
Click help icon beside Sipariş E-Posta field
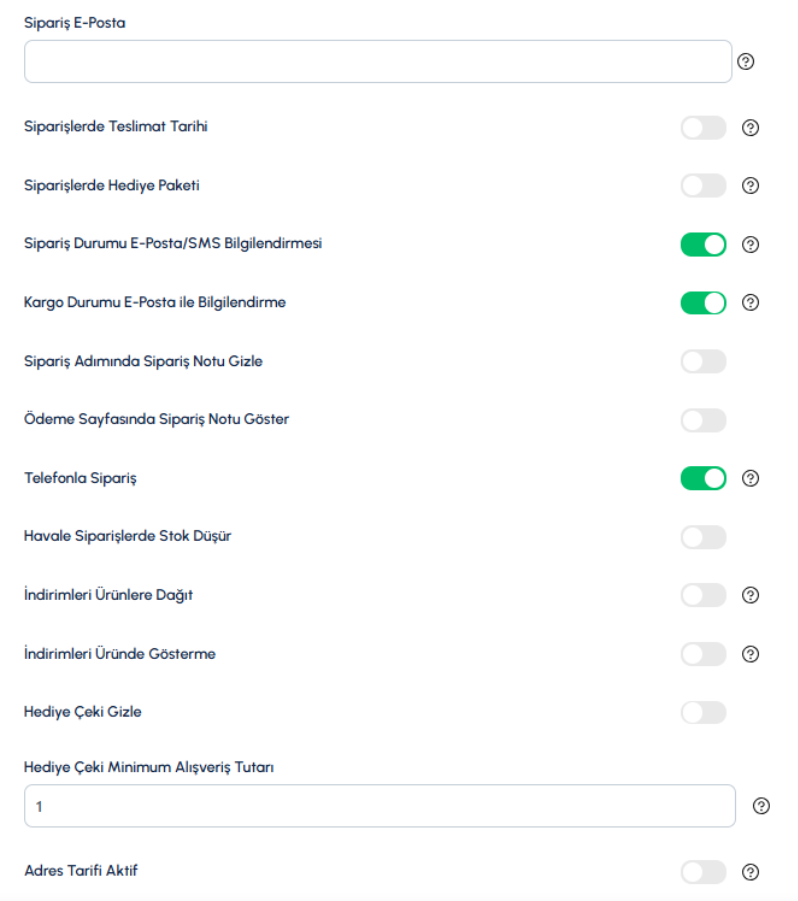746,61
